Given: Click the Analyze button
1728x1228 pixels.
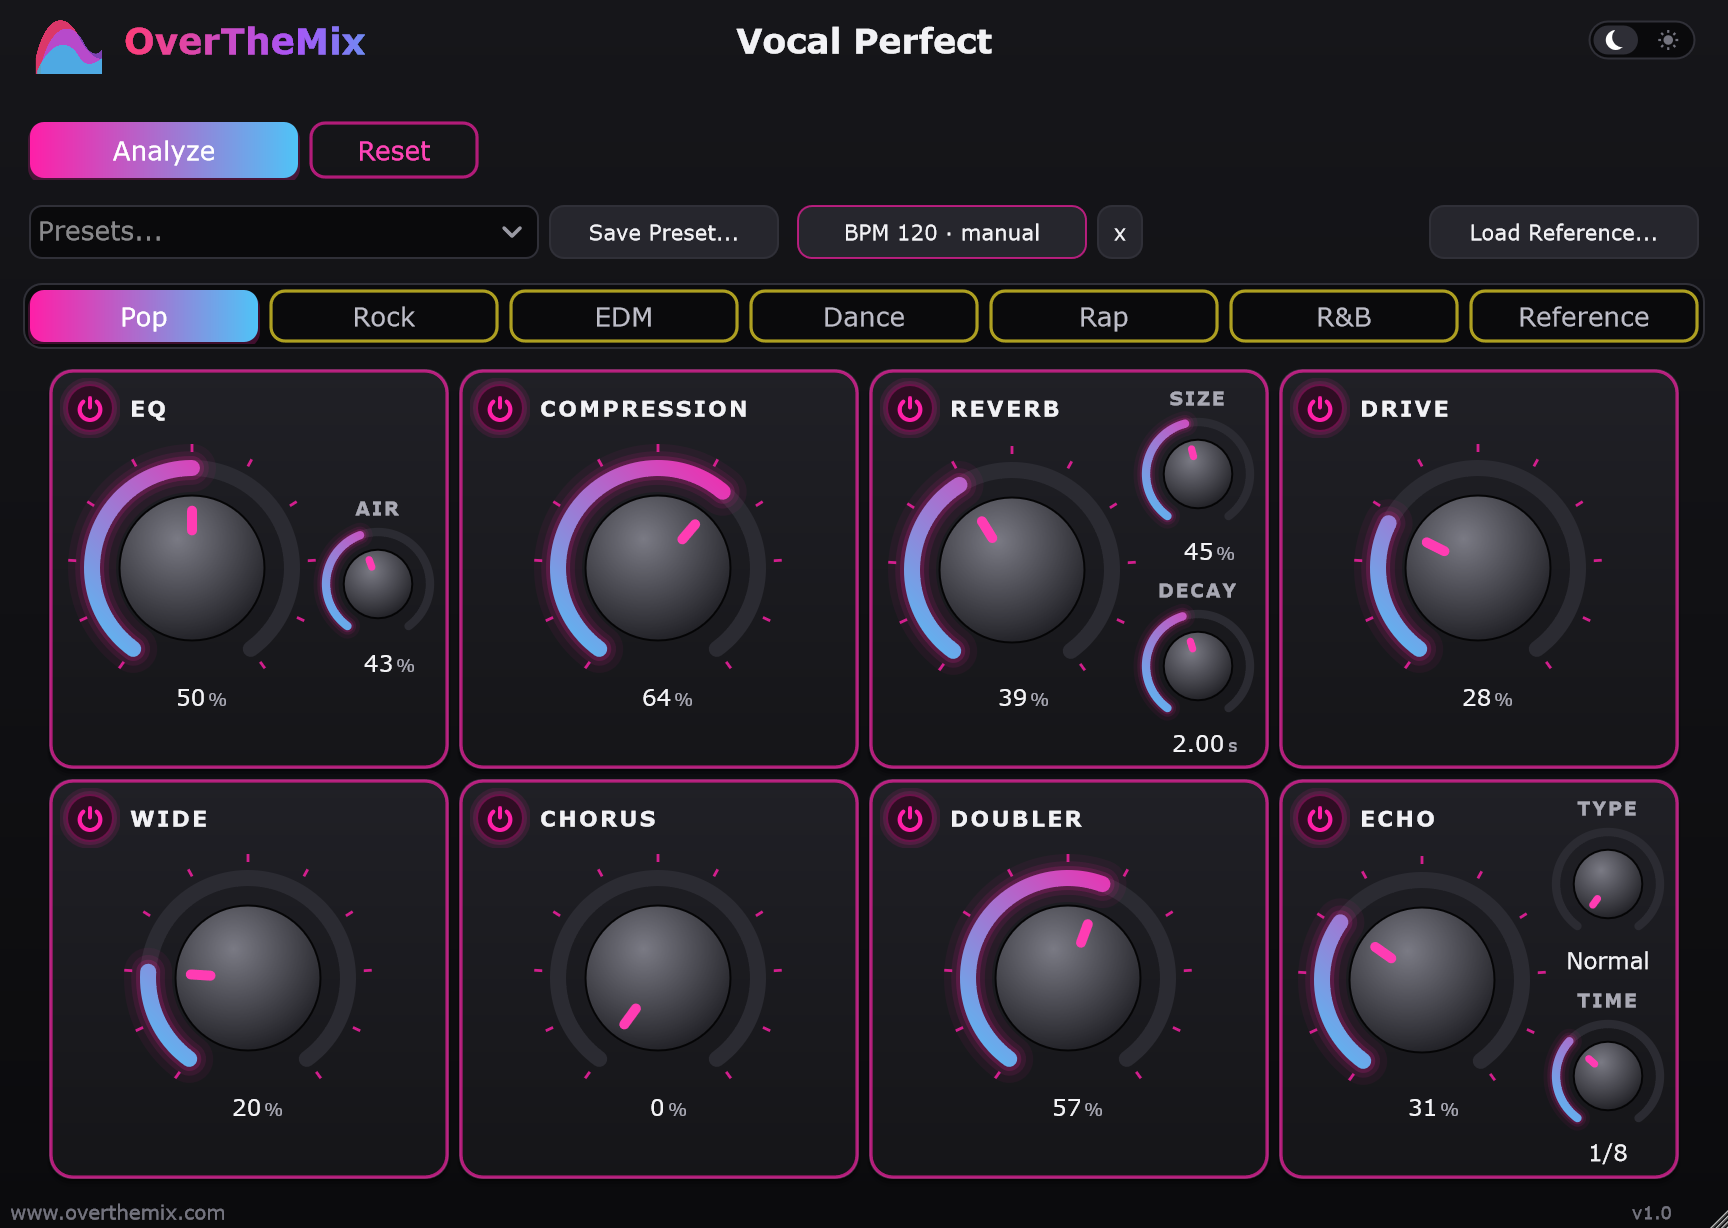Looking at the screenshot, I should coord(164,151).
